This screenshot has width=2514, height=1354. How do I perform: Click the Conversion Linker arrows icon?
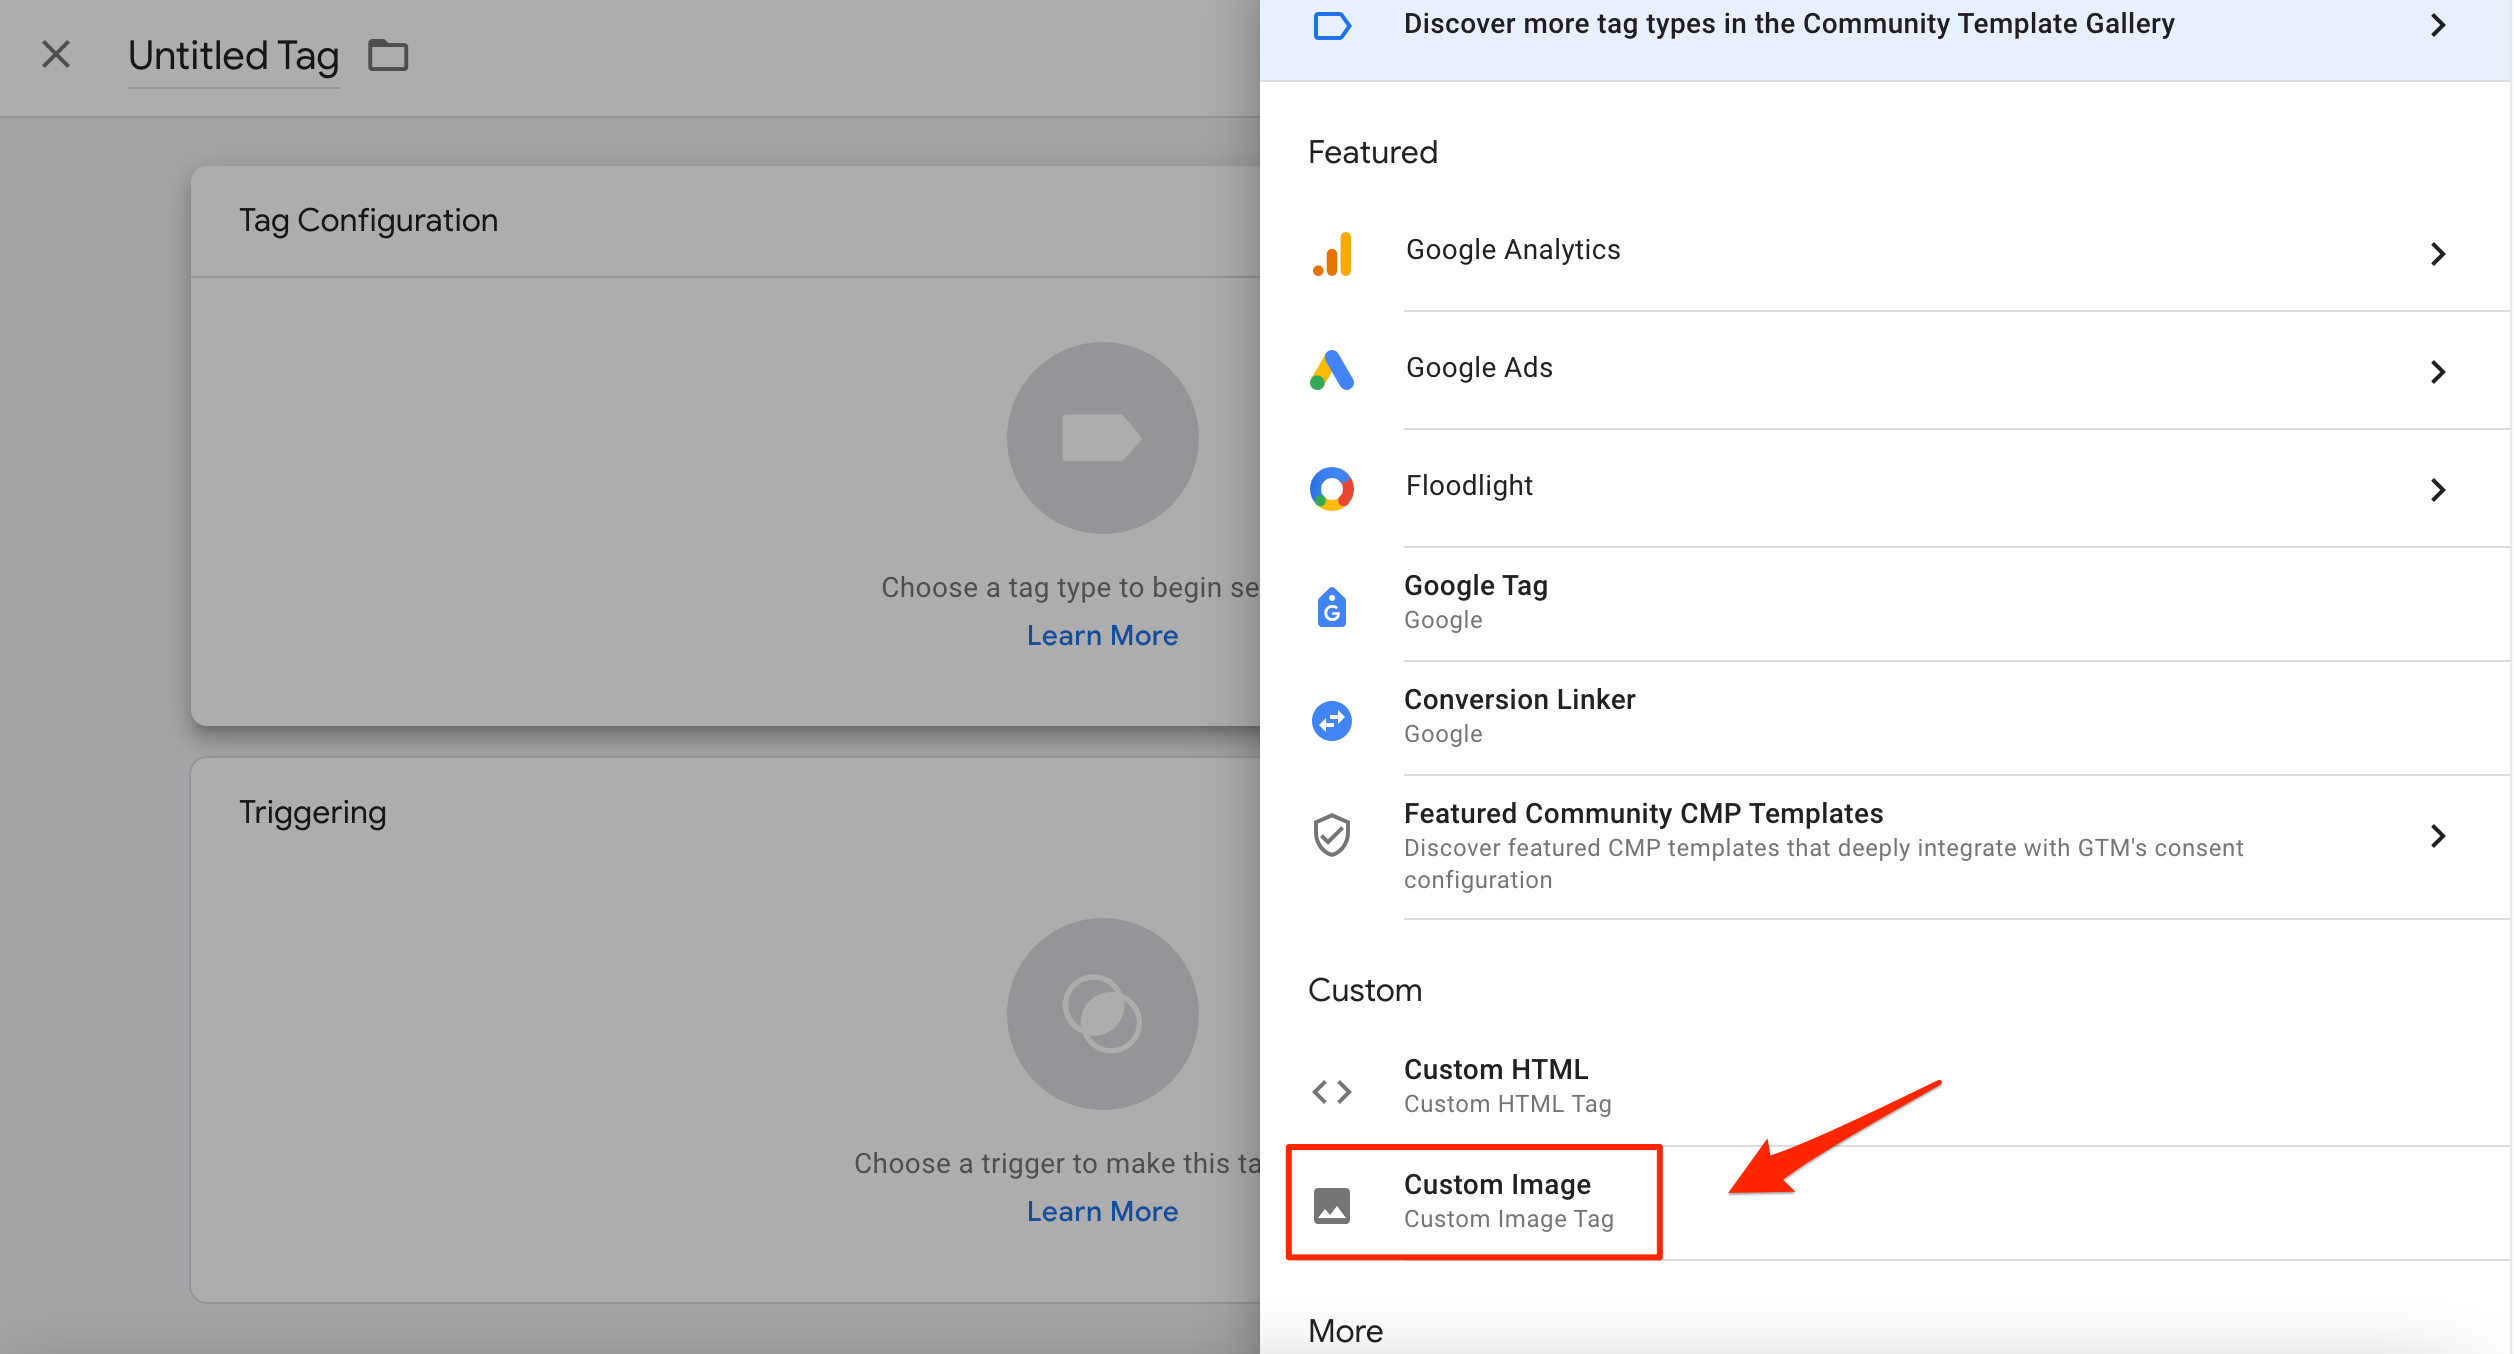(x=1332, y=720)
